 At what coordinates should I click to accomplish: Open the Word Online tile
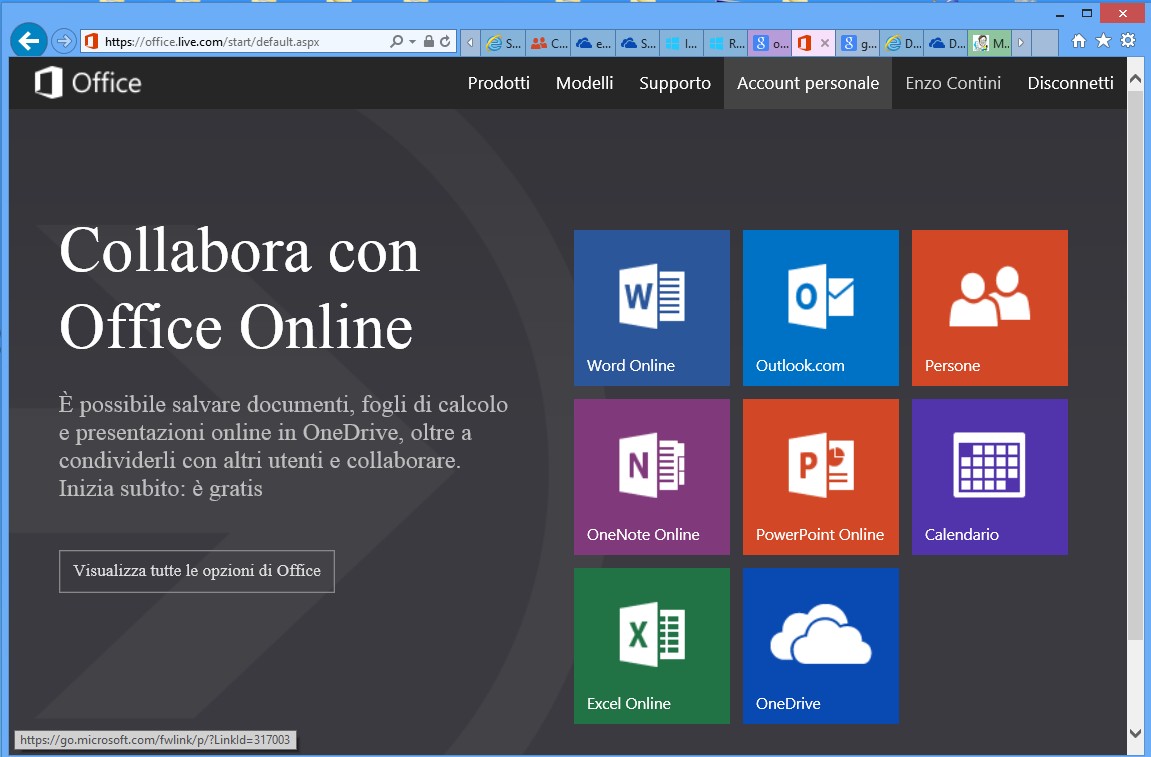[x=651, y=307]
